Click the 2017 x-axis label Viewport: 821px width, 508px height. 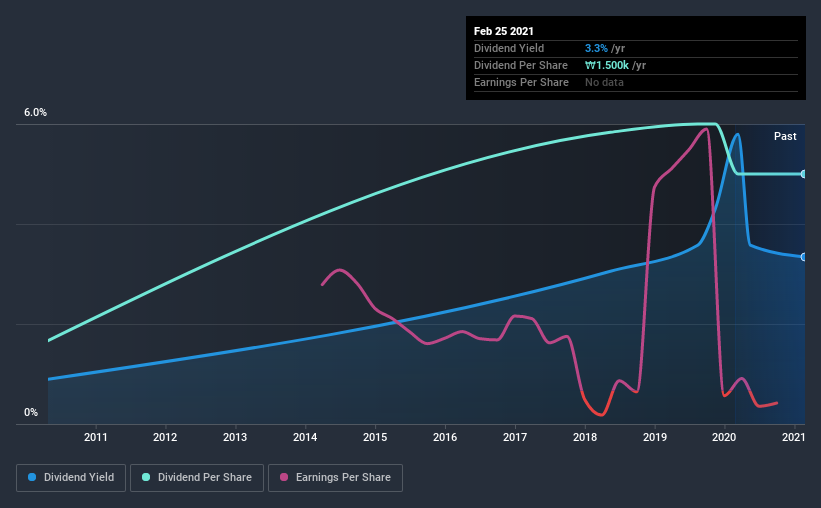pyautogui.click(x=515, y=437)
